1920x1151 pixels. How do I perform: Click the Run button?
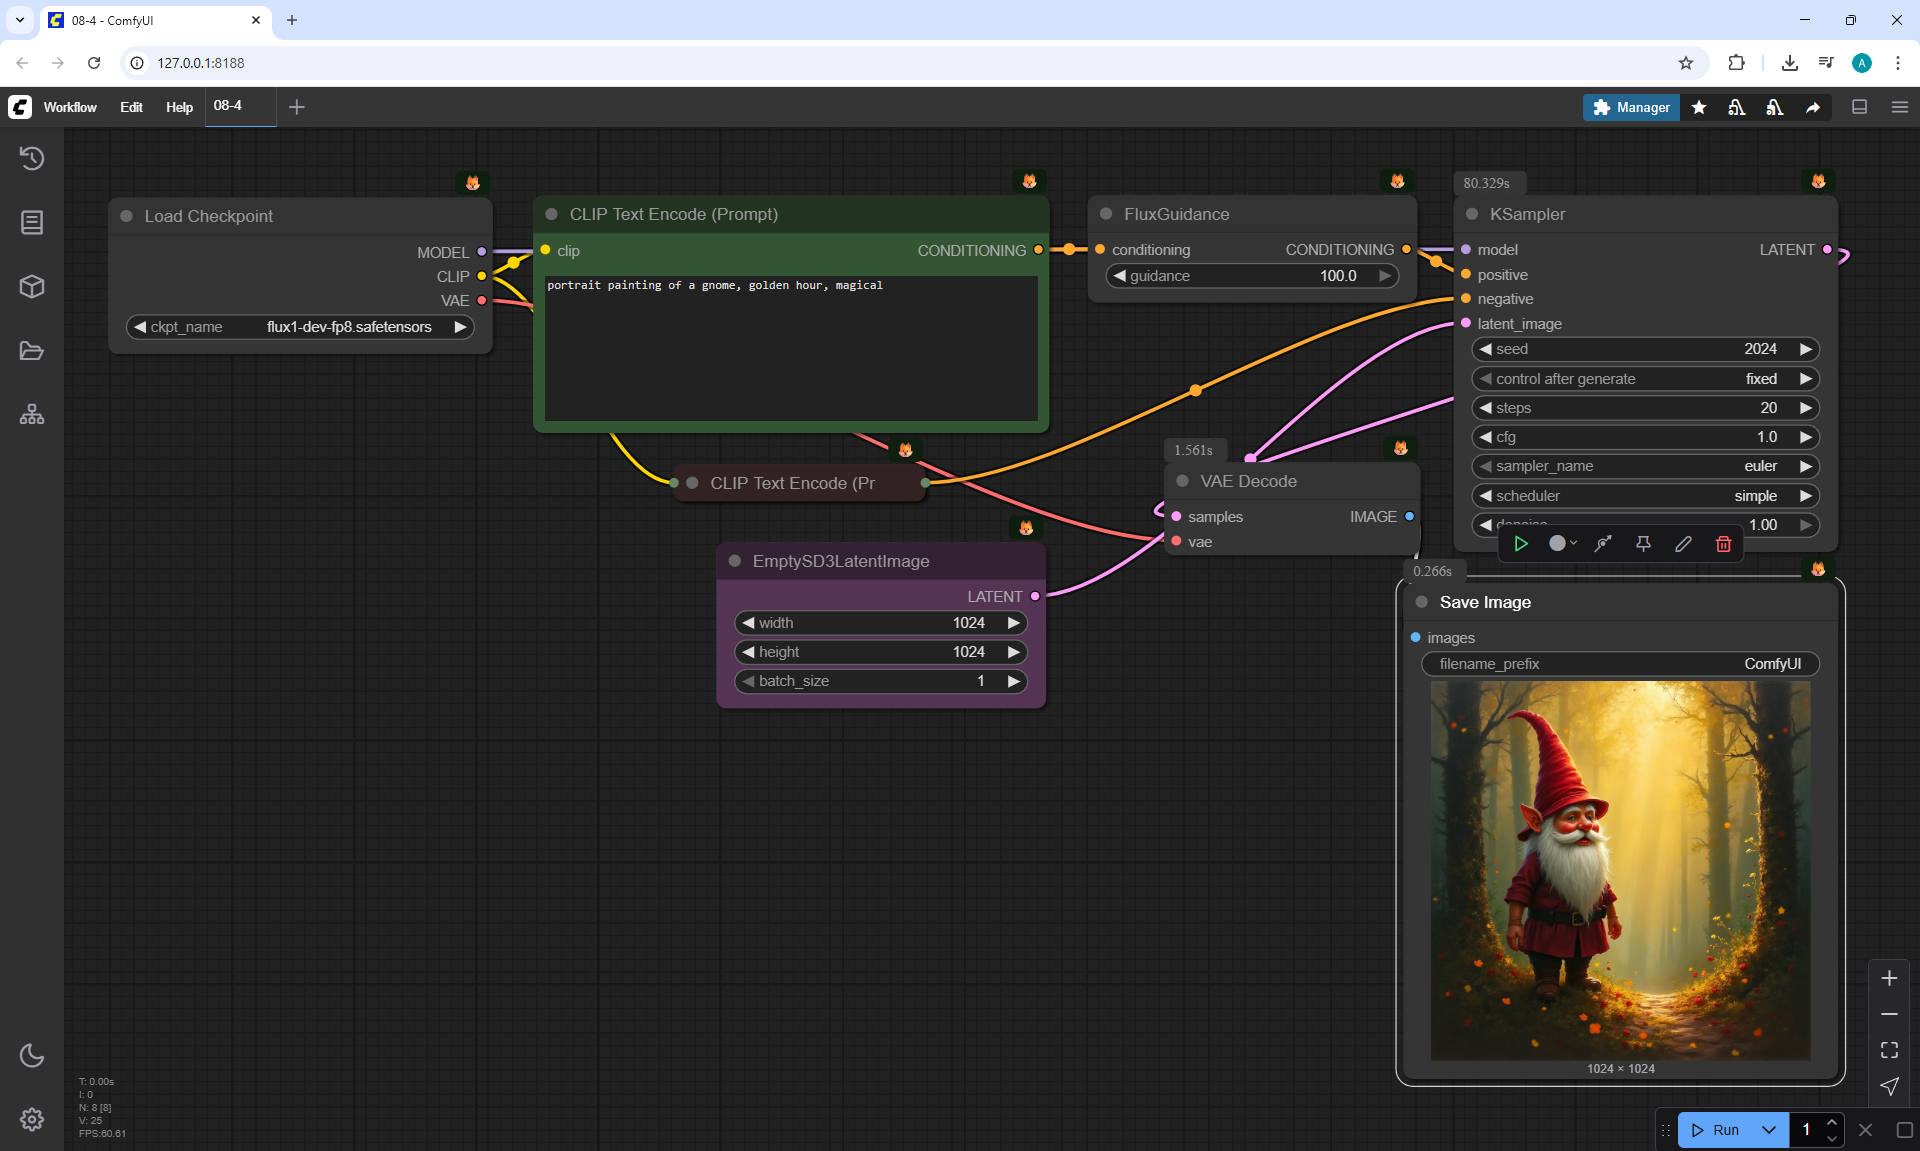tap(1717, 1130)
